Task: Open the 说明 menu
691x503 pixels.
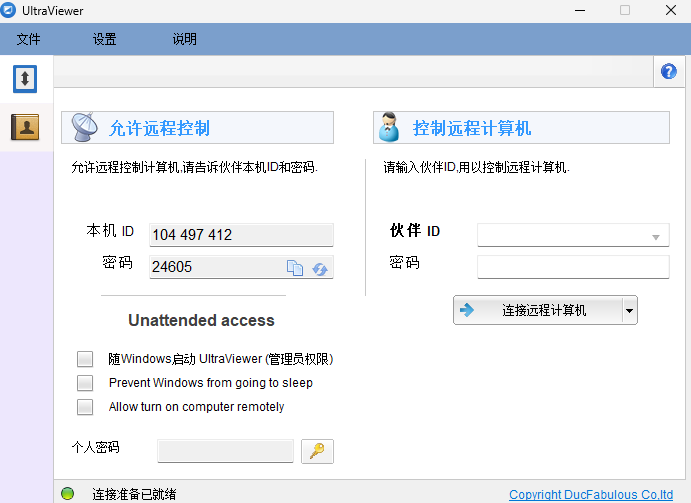Action: tap(184, 40)
